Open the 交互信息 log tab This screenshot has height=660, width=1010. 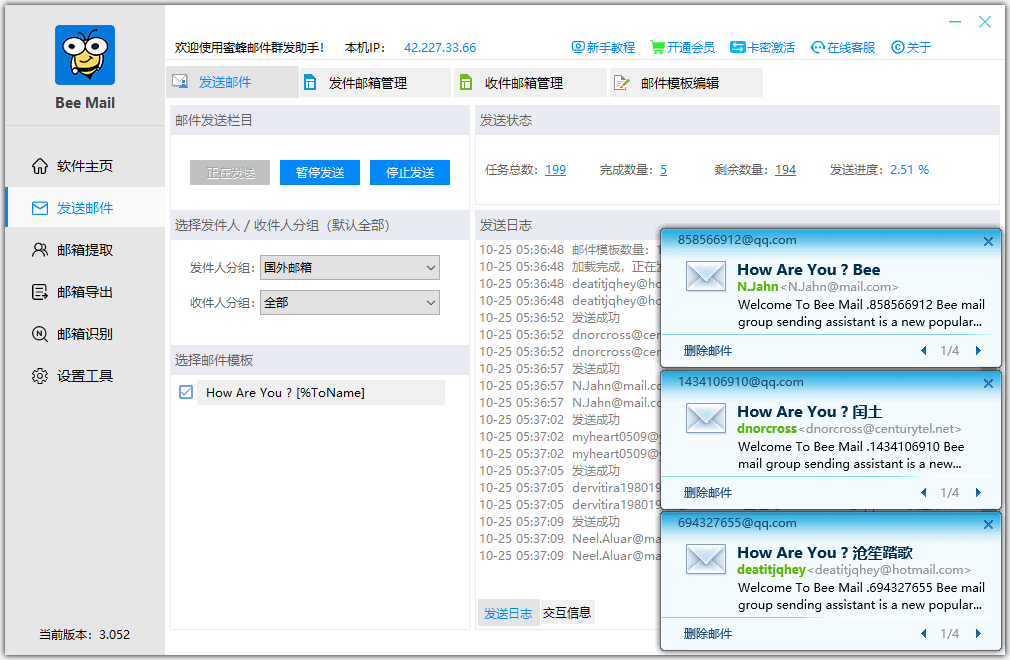point(569,611)
